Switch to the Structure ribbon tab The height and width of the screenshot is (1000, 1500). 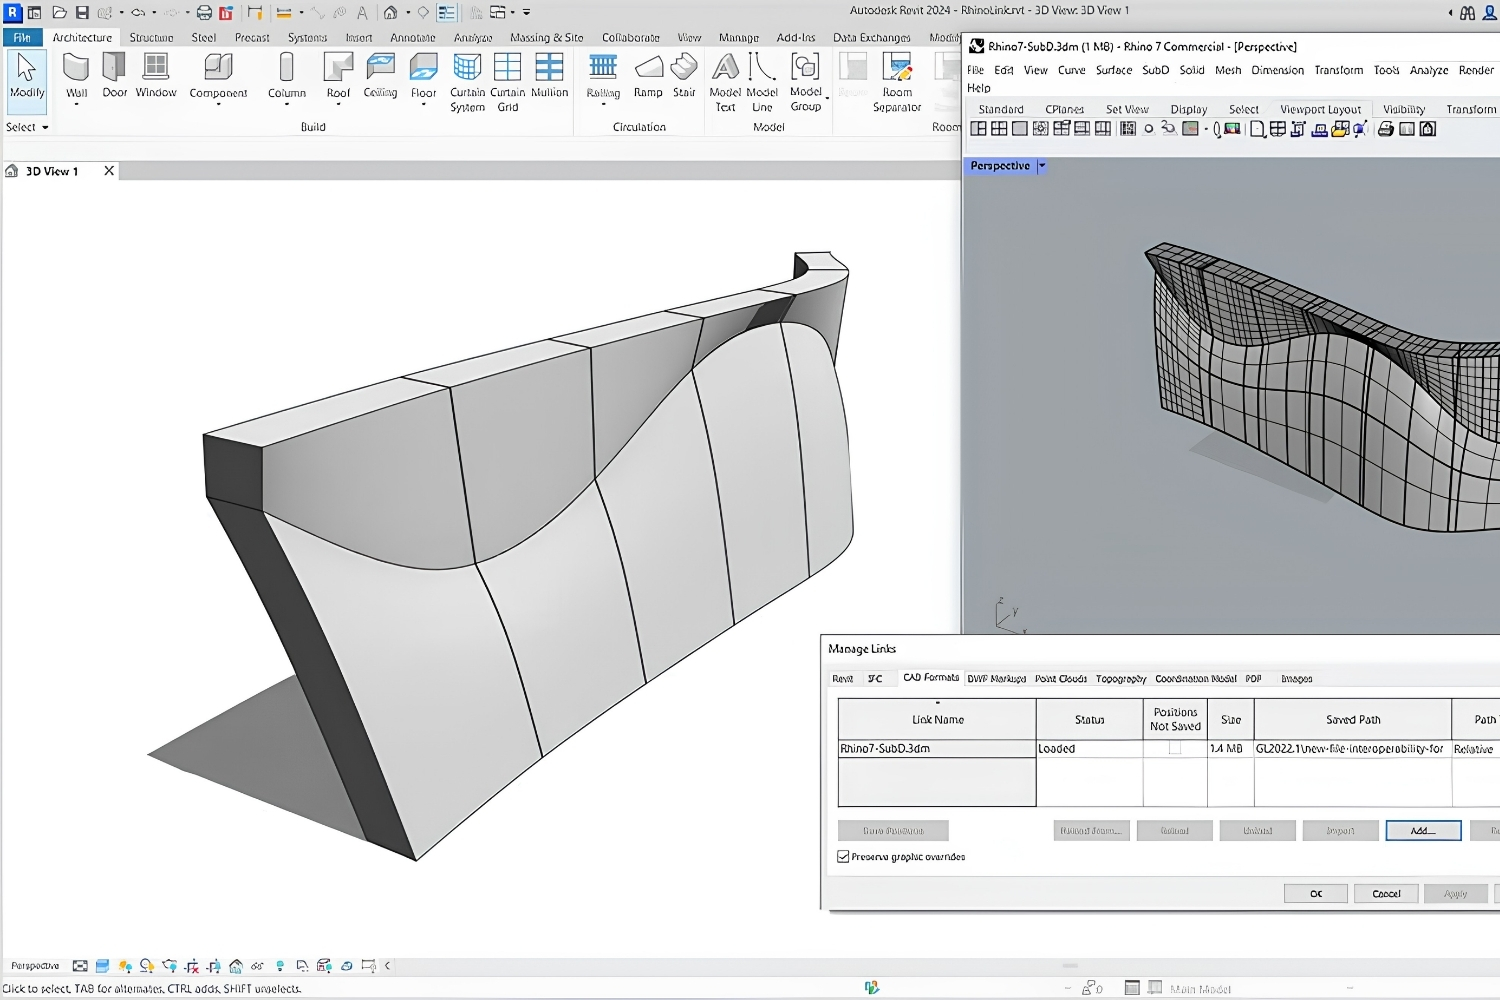[151, 37]
